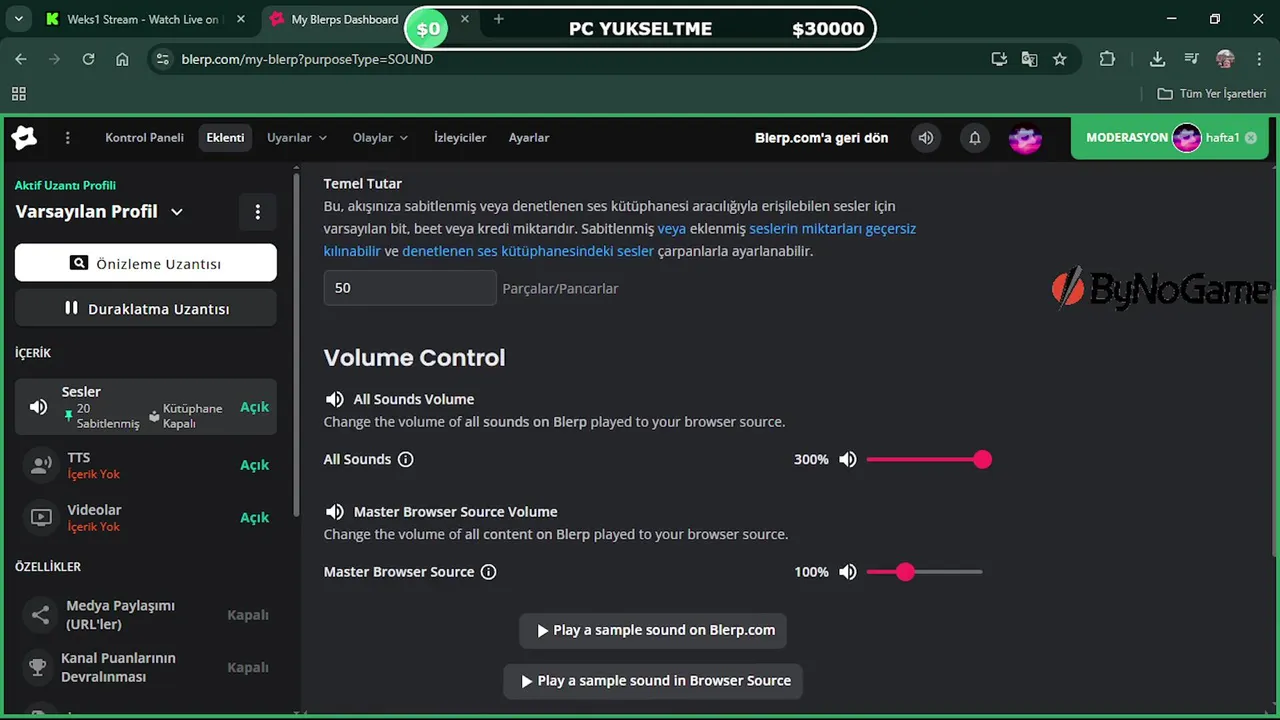Toggle Kanal Puanlarının Devralınması Kapalı status

(248, 667)
